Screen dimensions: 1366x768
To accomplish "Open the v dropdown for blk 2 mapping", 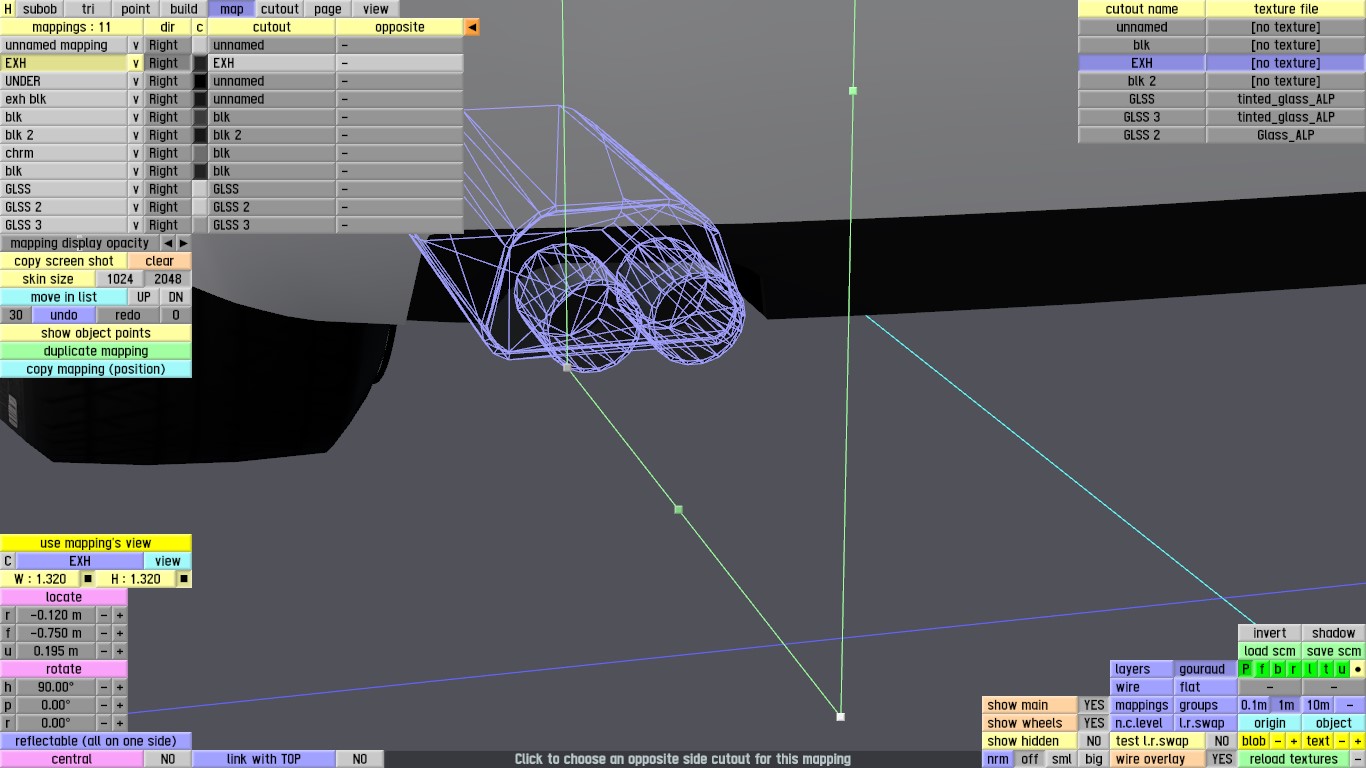I will tap(136, 135).
